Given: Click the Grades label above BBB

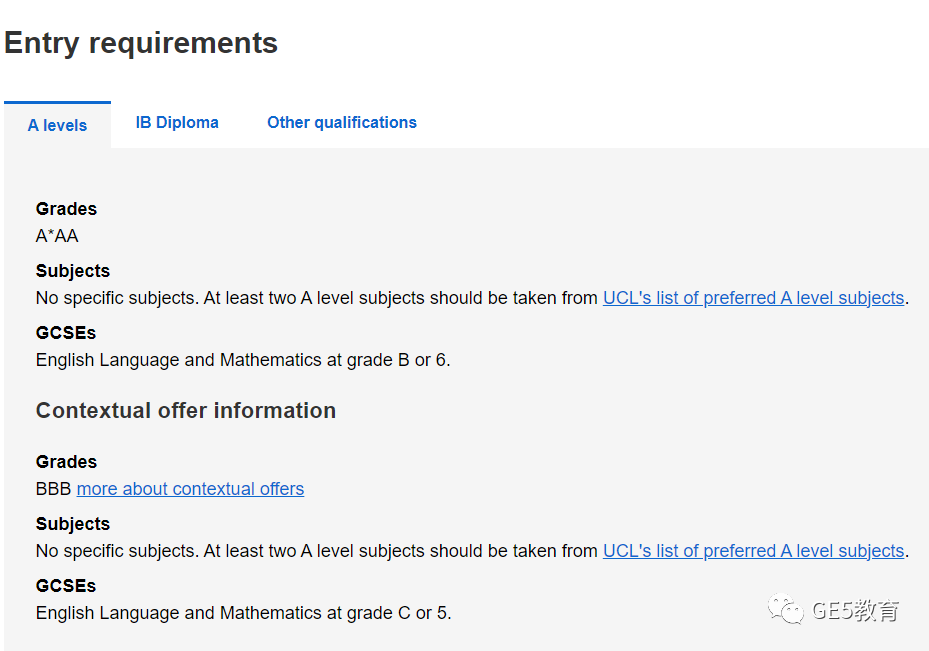Looking at the screenshot, I should 66,461.
